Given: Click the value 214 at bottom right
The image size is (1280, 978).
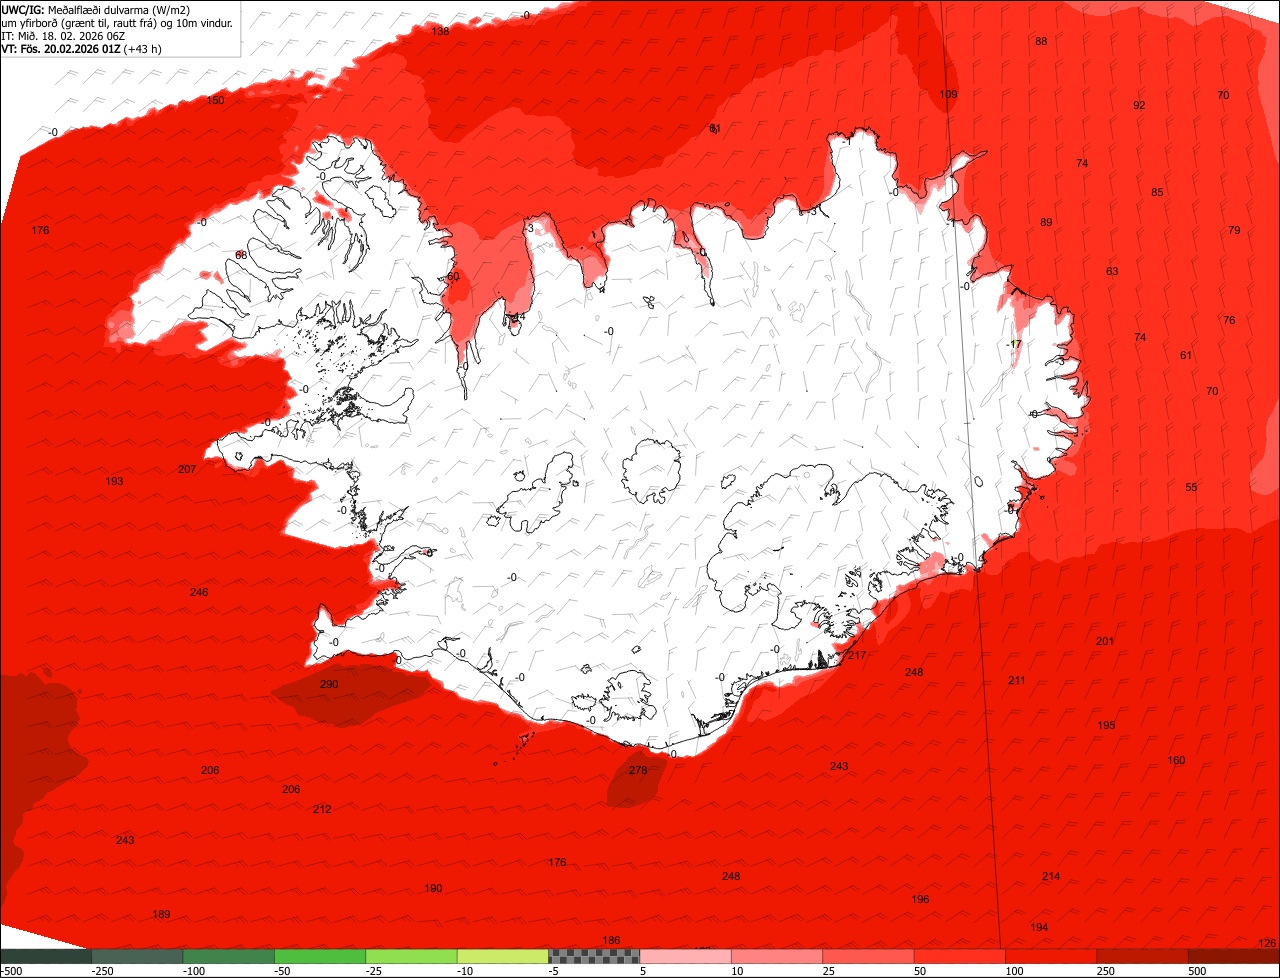Looking at the screenshot, I should [x=1051, y=876].
